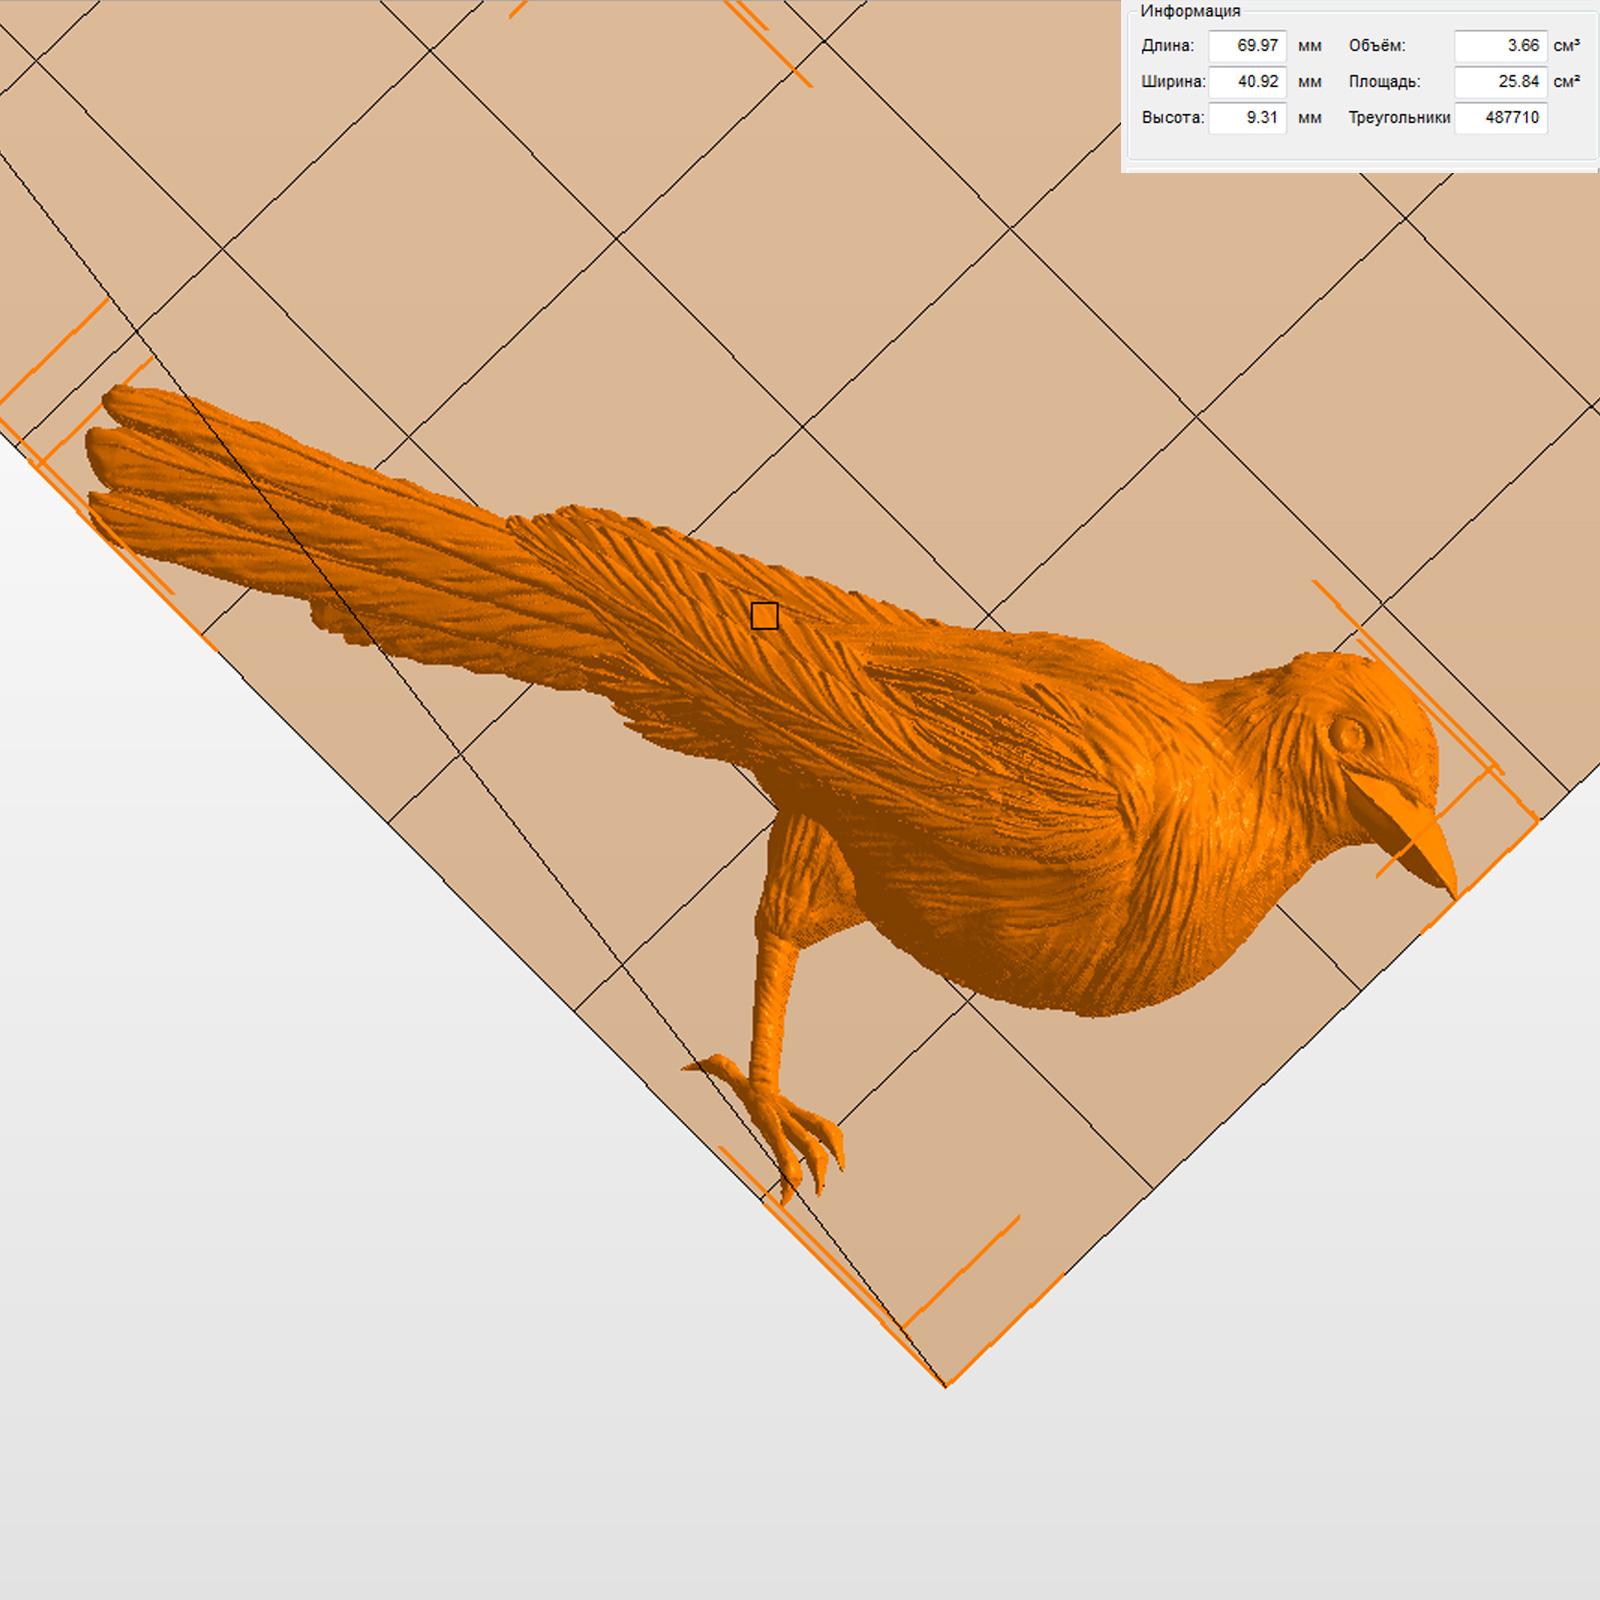Click the Длина label text
This screenshot has width=1600, height=1600.
pos(1167,46)
